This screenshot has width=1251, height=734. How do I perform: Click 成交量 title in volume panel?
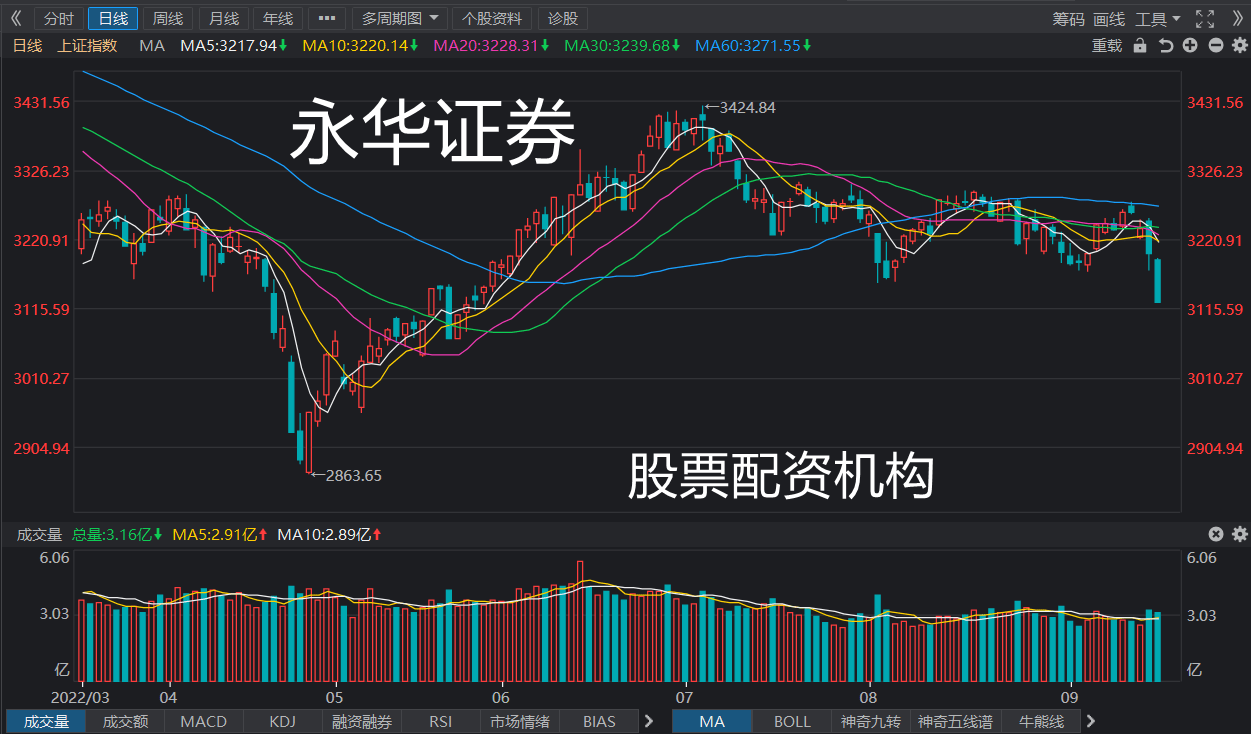click(39, 534)
